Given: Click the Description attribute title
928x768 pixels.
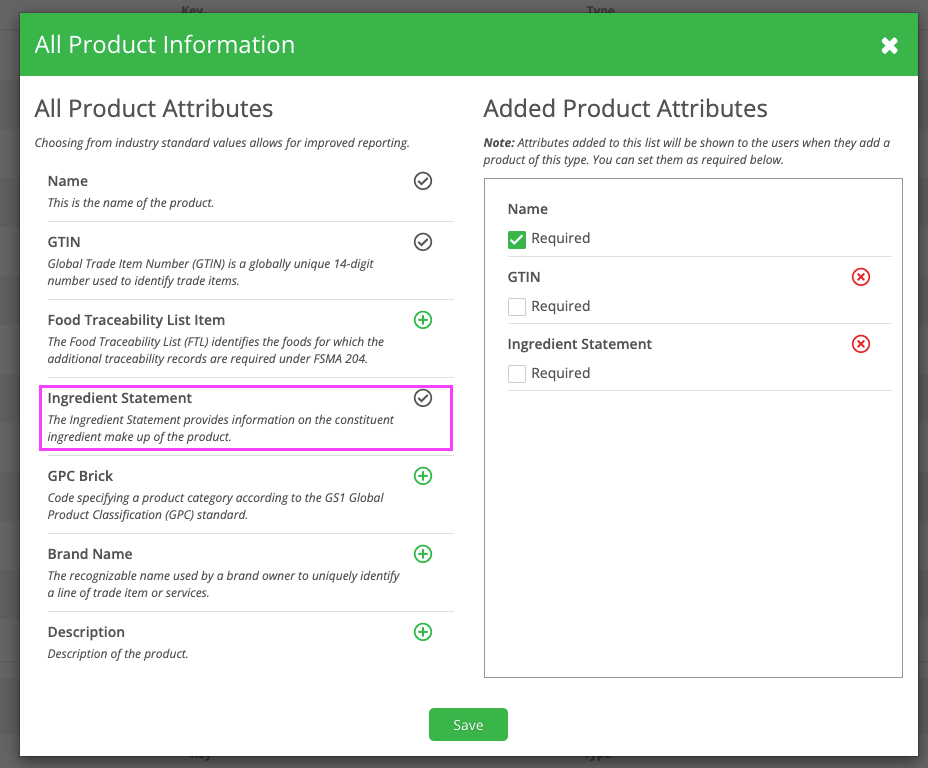Looking at the screenshot, I should click(x=86, y=632).
